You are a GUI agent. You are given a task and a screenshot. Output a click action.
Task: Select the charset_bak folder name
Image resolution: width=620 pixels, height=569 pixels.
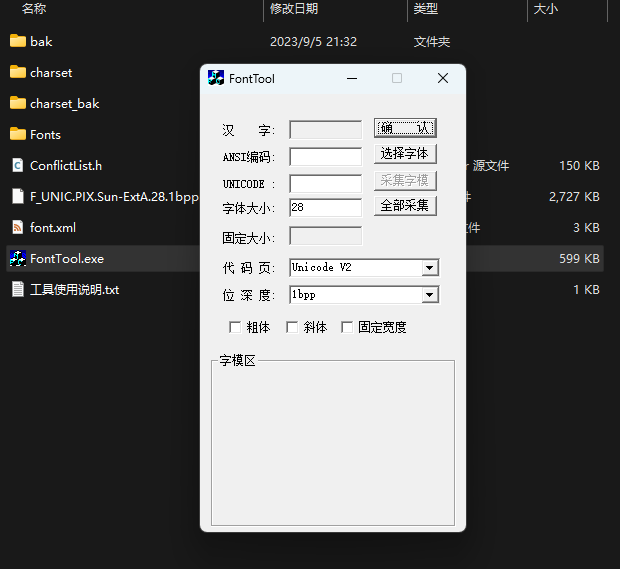click(x=64, y=104)
